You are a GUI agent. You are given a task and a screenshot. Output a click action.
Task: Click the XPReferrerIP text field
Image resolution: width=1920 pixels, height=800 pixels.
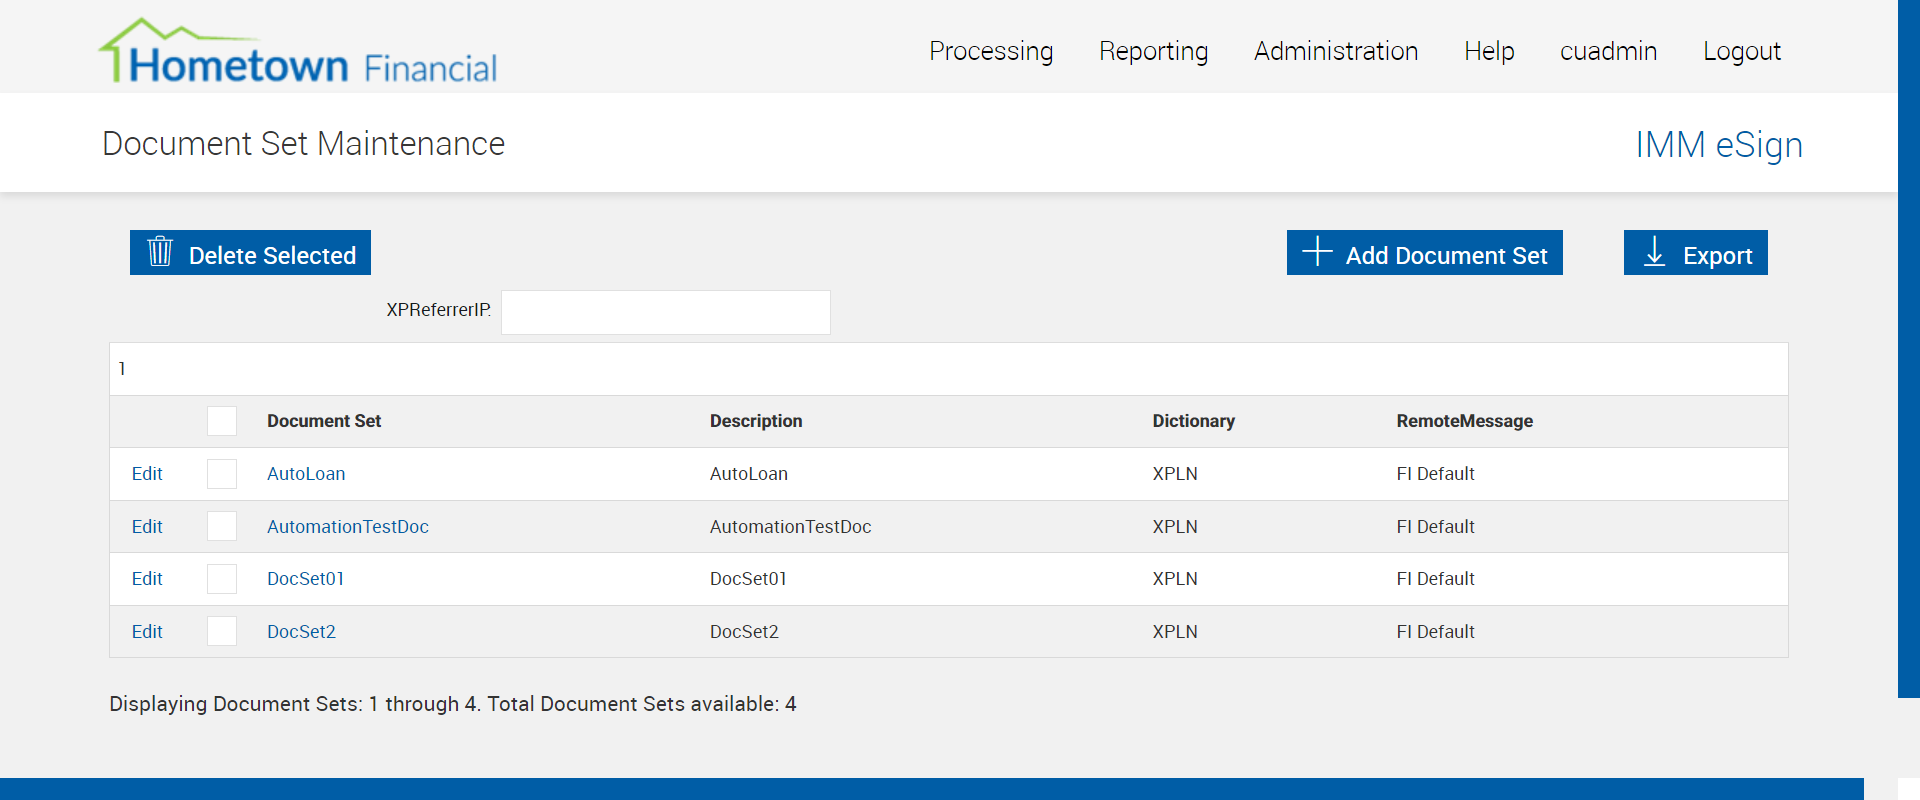point(665,312)
